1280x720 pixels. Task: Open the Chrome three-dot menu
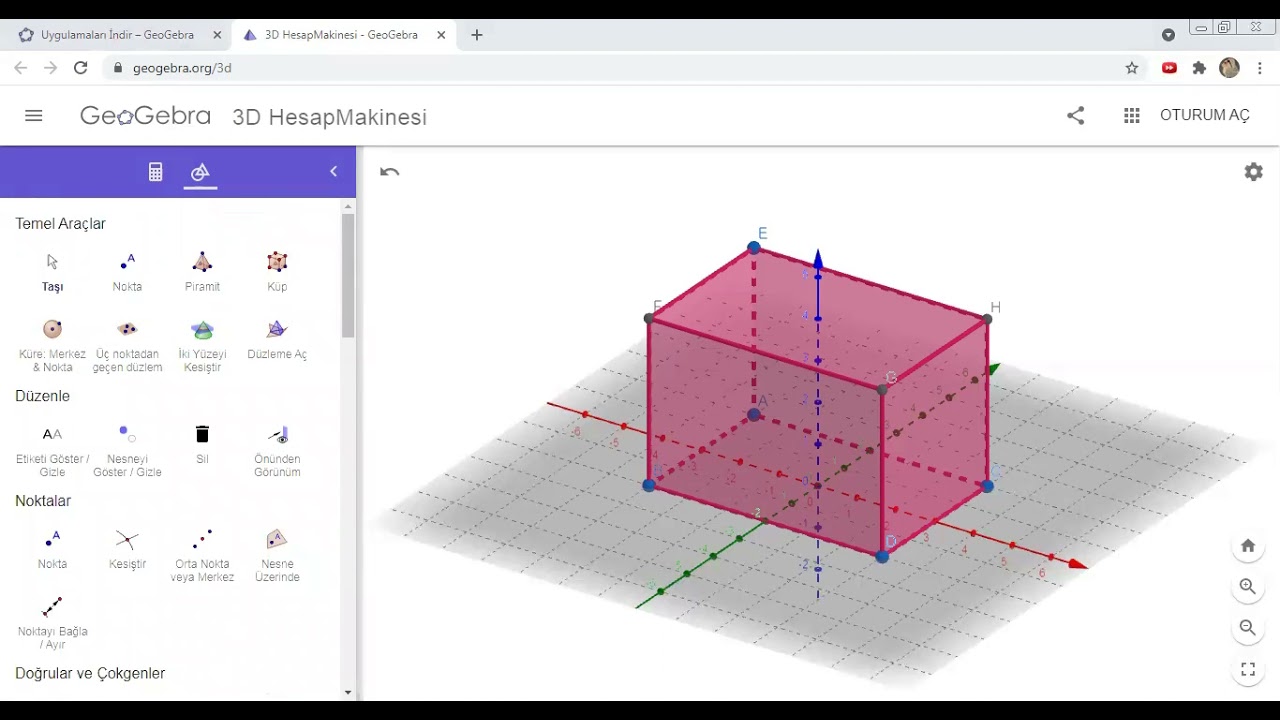click(1260, 68)
